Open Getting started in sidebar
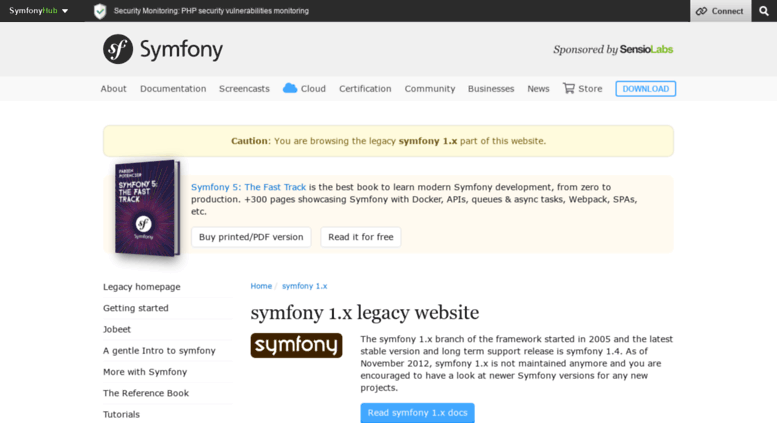 [136, 308]
